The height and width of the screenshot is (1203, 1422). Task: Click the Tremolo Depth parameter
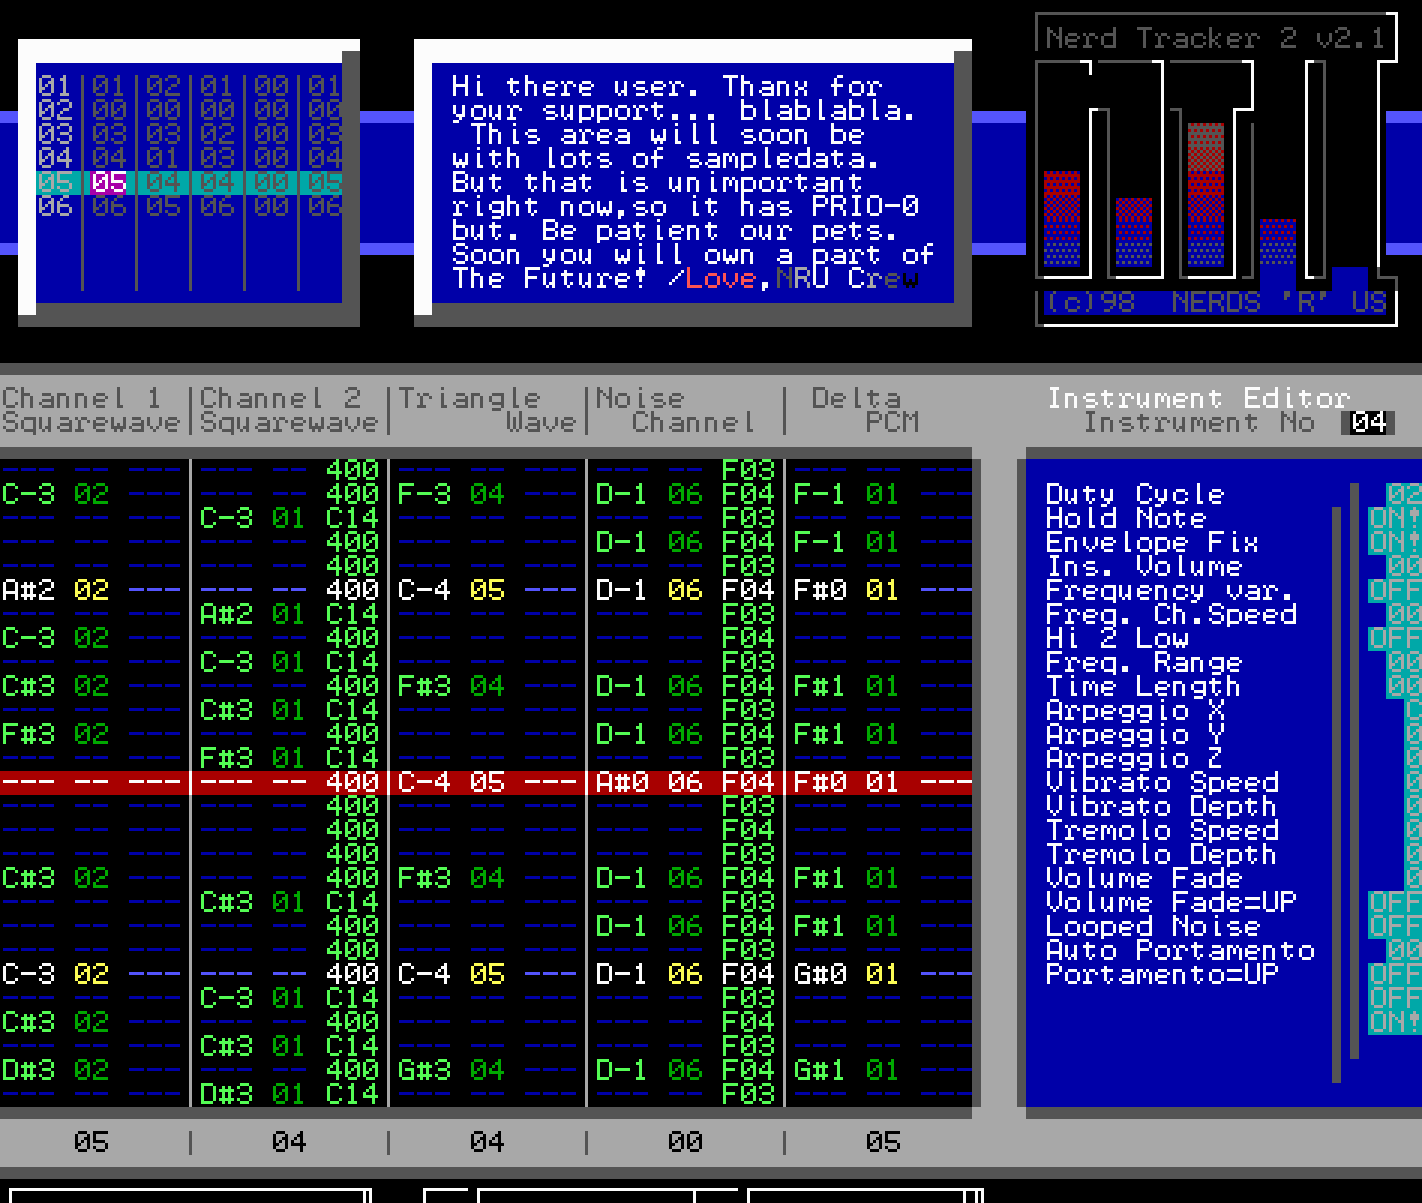(1161, 854)
